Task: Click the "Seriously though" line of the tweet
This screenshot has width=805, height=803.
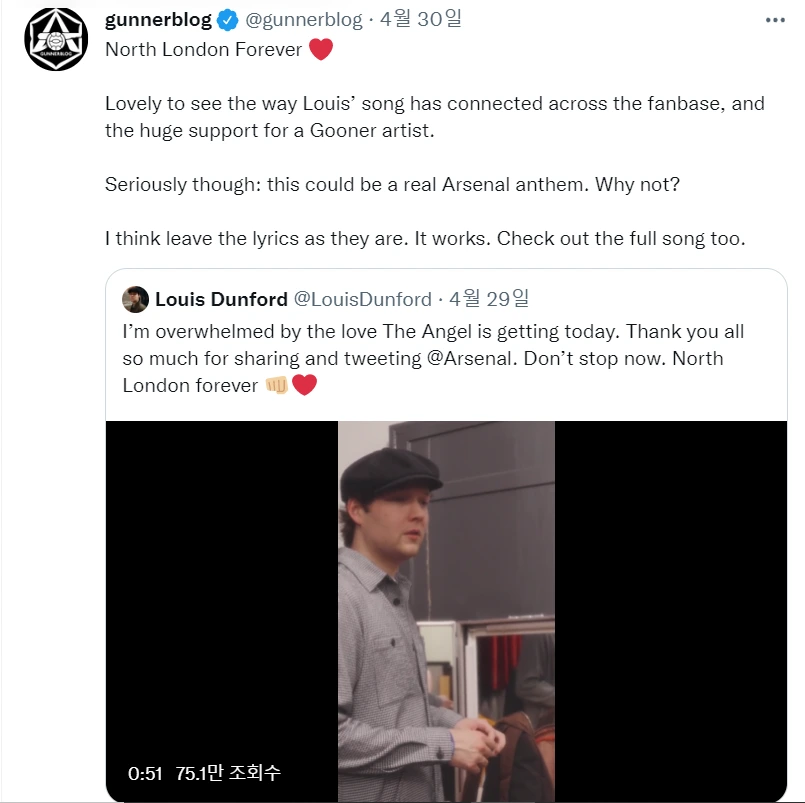Action: coord(392,184)
